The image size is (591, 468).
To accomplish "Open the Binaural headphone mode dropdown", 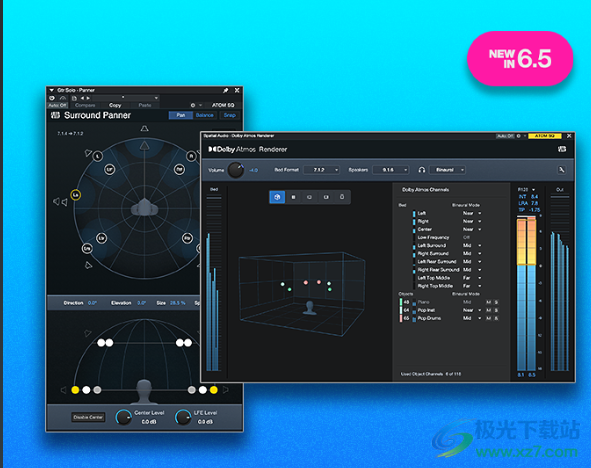I will (x=447, y=170).
